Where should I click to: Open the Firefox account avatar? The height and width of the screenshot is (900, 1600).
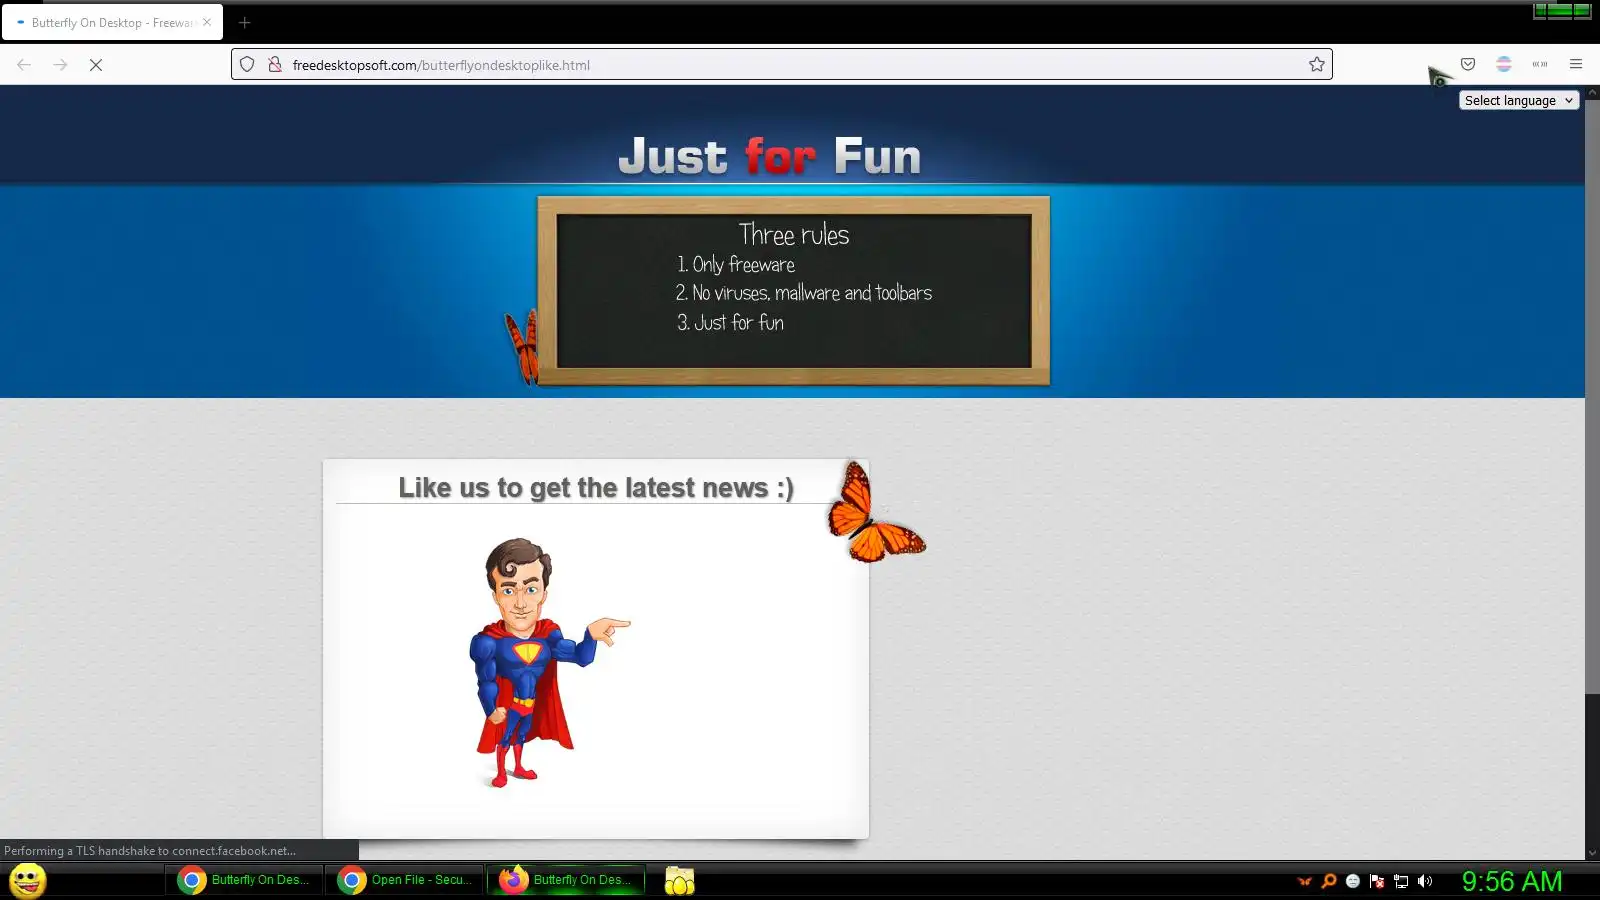pyautogui.click(x=1504, y=65)
